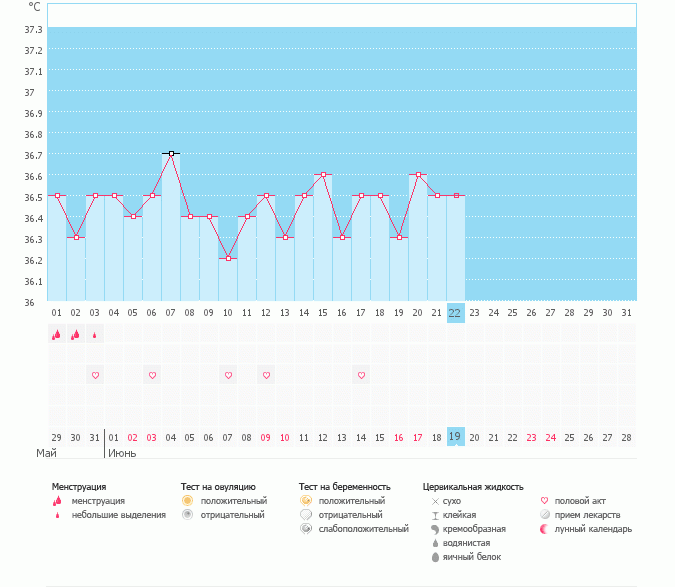675x587 pixels.
Task: Select the peak temperature point on day 07
Action: (x=171, y=153)
